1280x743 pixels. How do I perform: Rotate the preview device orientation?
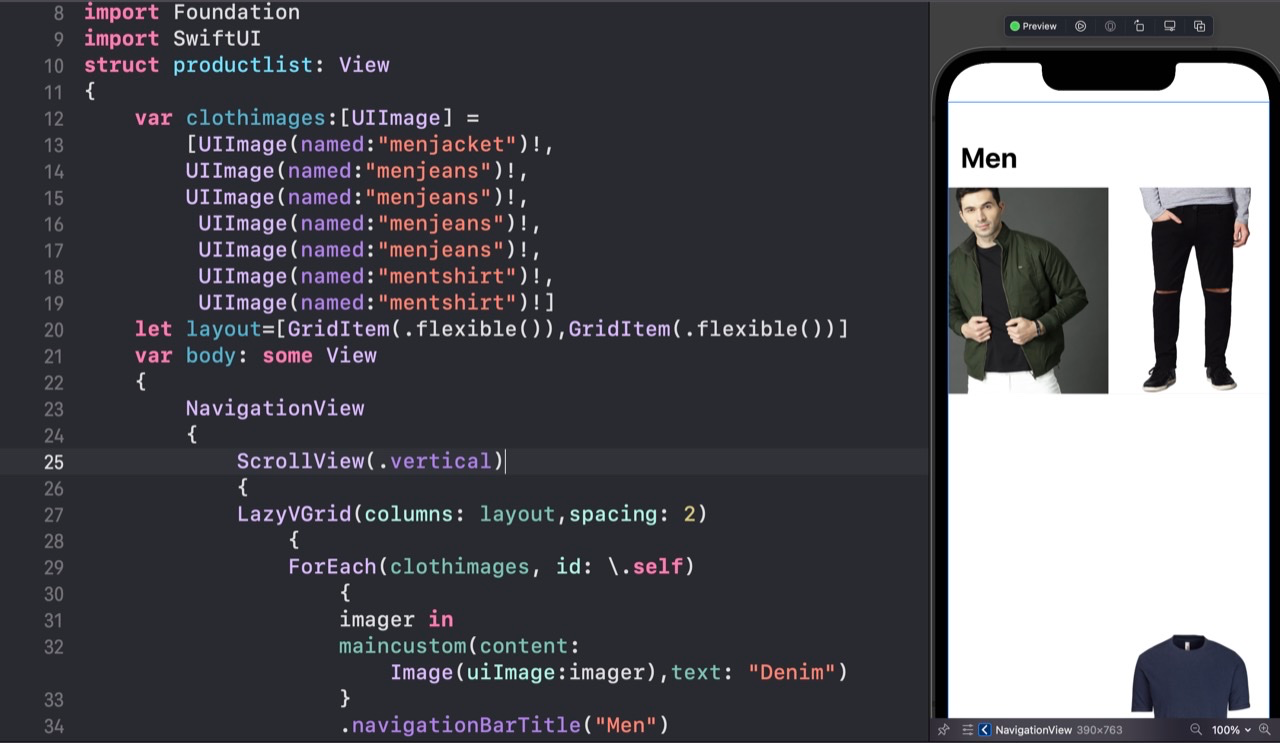(1139, 26)
